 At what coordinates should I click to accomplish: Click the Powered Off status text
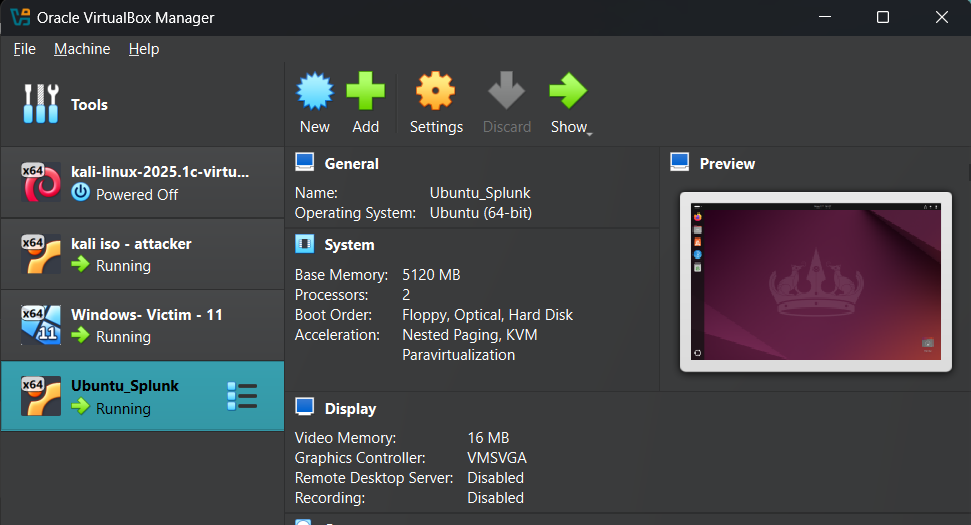(x=137, y=195)
